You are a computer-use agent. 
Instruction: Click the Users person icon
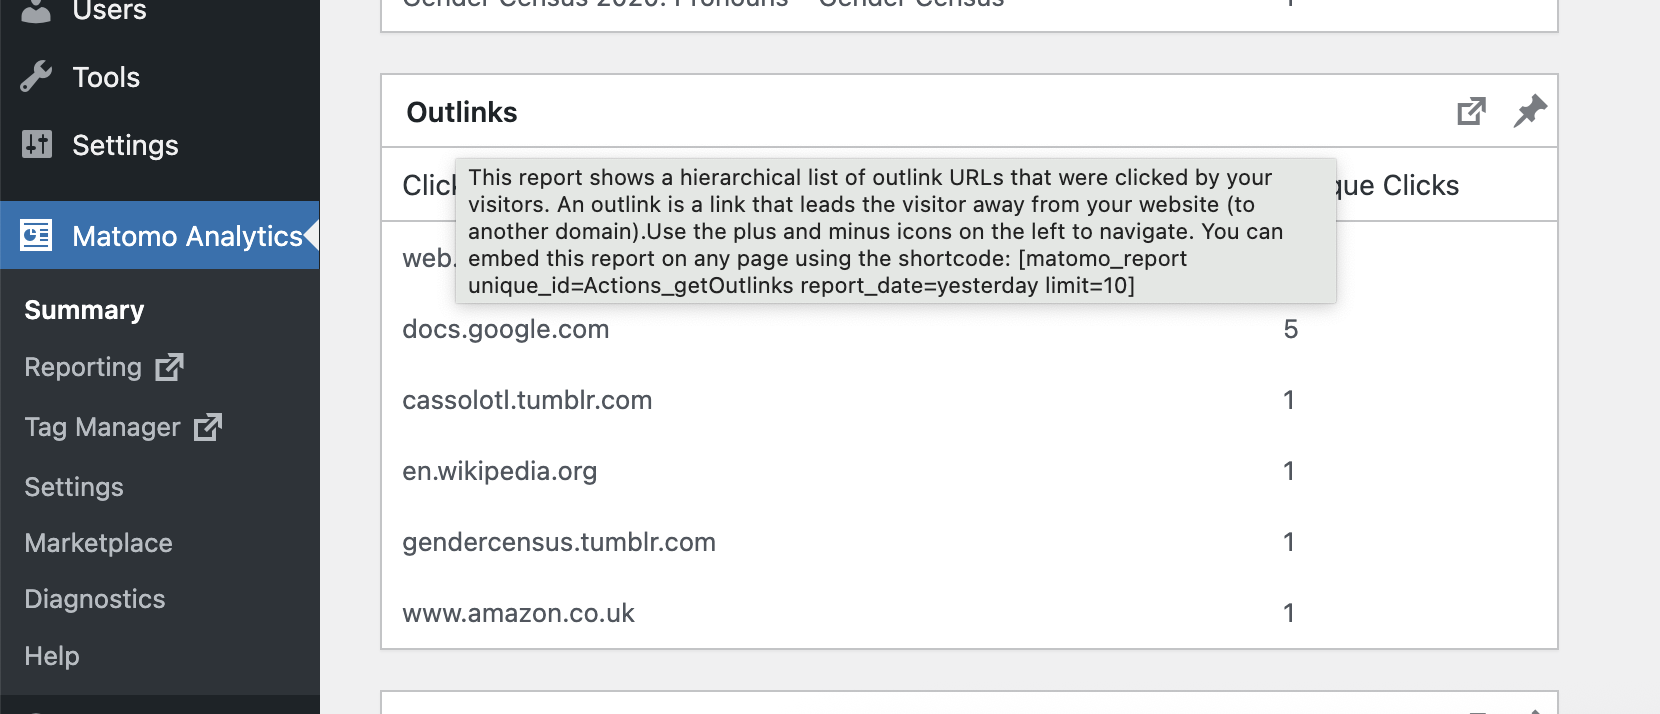36,11
